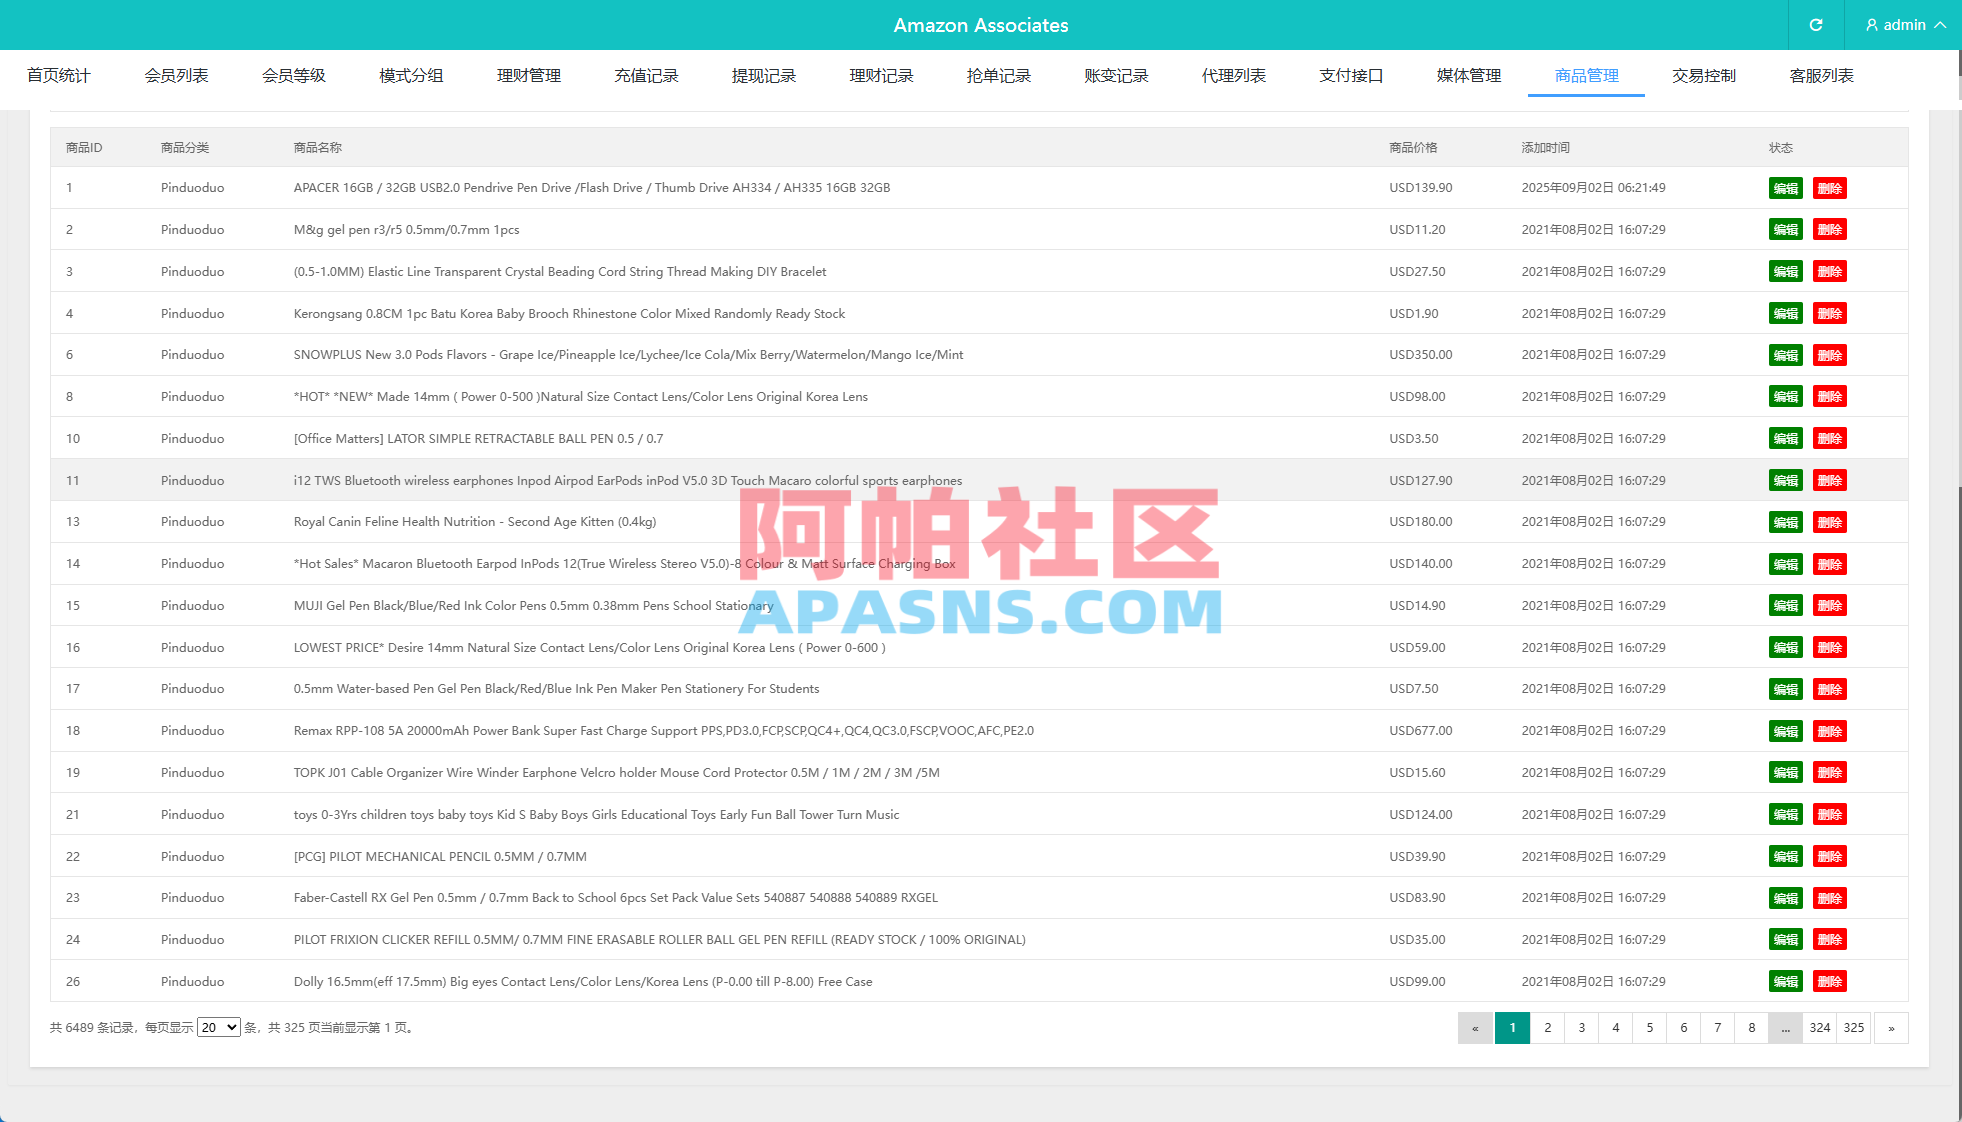Delete the Royal Canin kitten nutrition product

[1830, 521]
